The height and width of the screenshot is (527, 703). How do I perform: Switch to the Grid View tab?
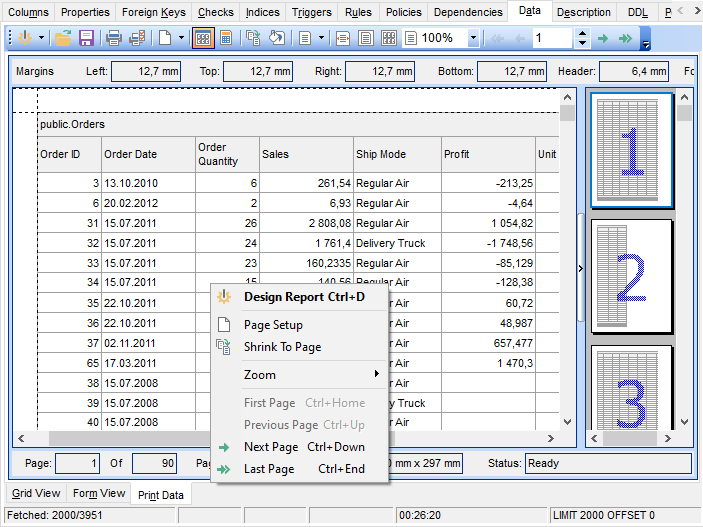35,493
